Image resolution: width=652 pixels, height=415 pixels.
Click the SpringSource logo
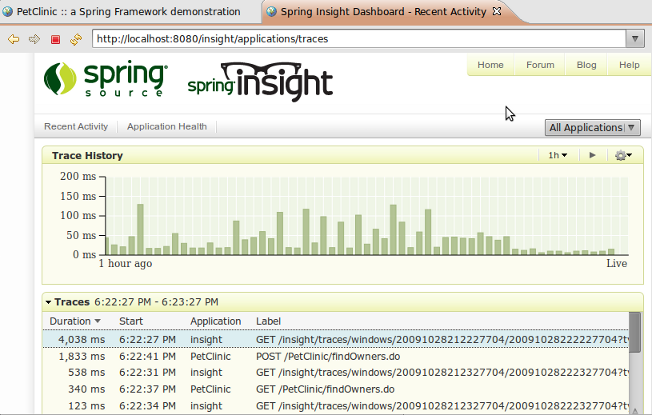(106, 79)
